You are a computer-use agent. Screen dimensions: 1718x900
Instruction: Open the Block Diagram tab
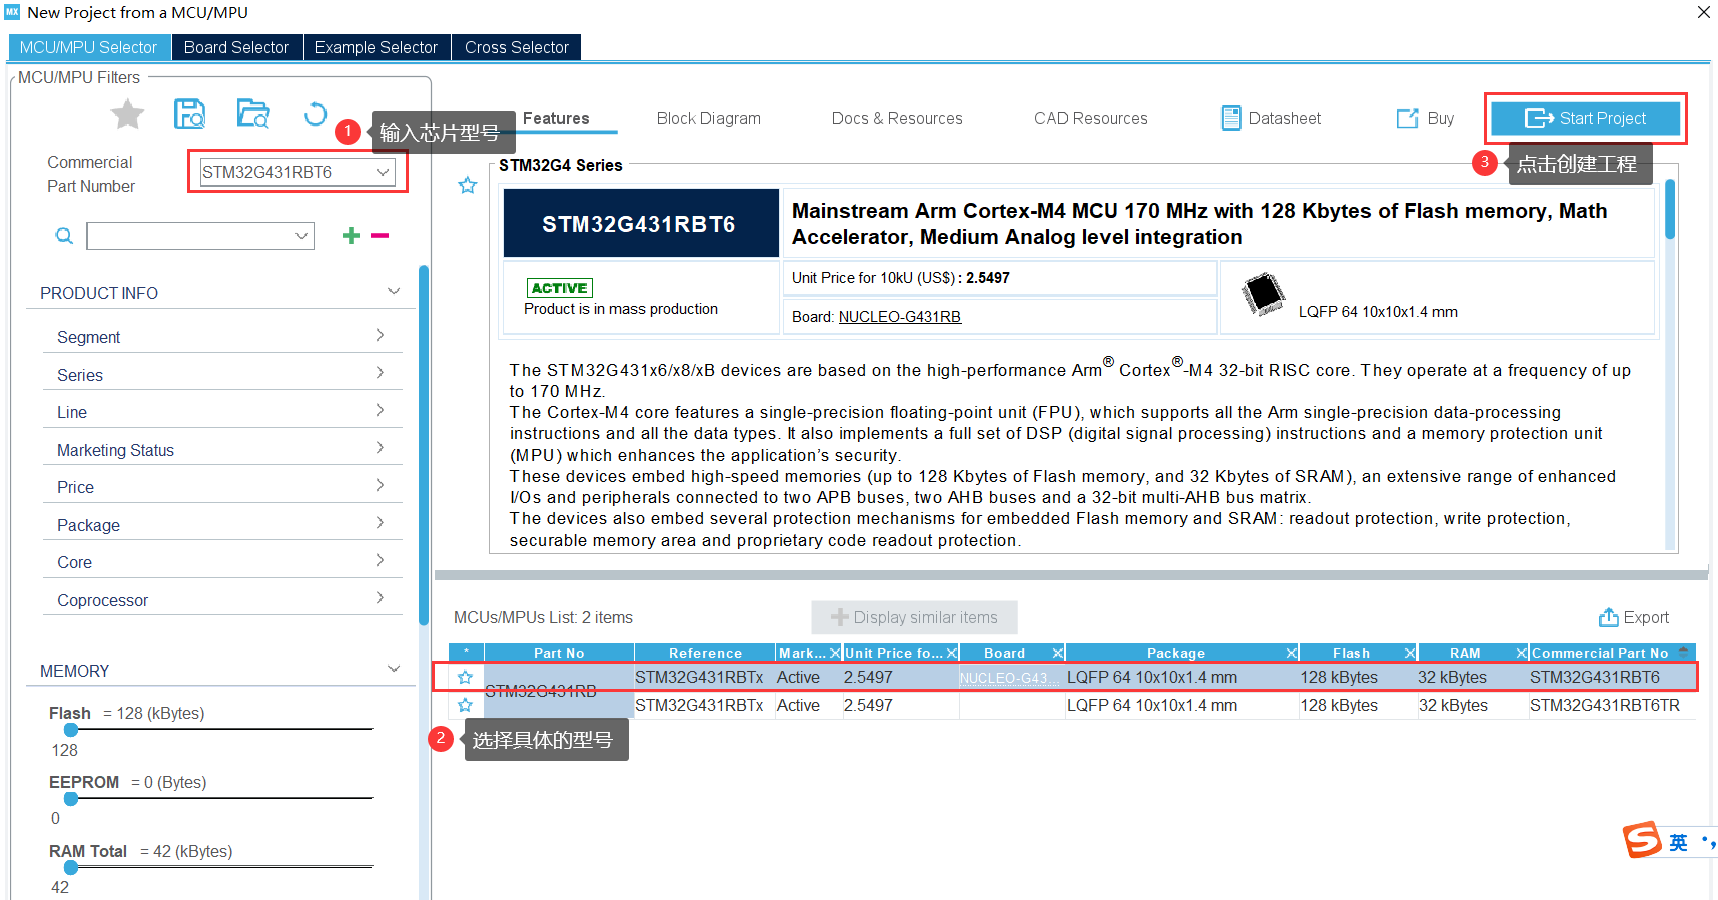708,118
